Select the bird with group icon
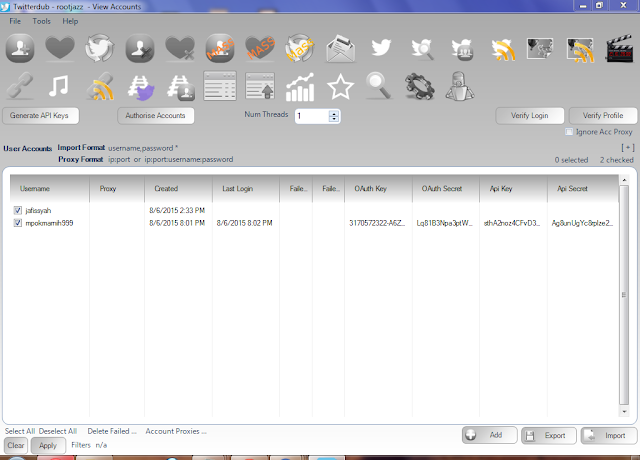 pyautogui.click(x=462, y=49)
